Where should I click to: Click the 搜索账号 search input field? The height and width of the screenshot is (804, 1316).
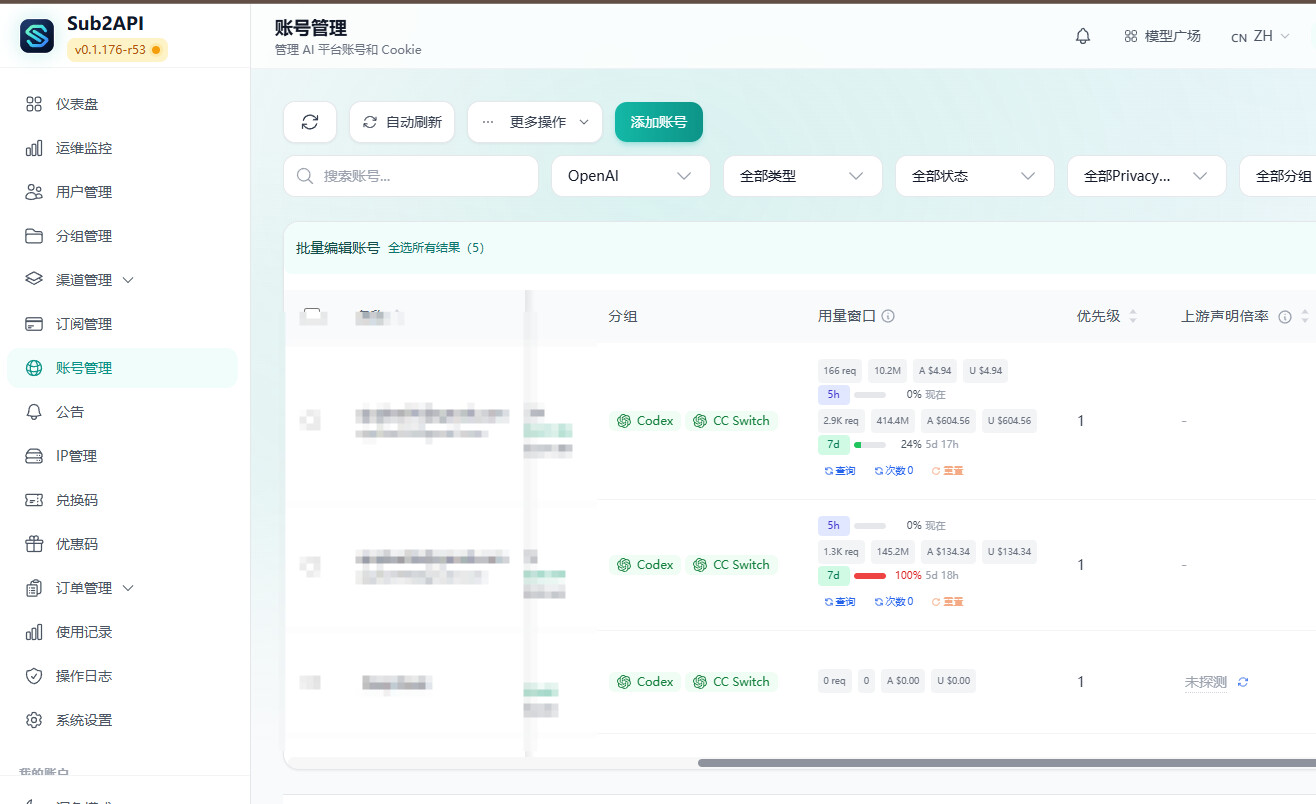coord(411,176)
